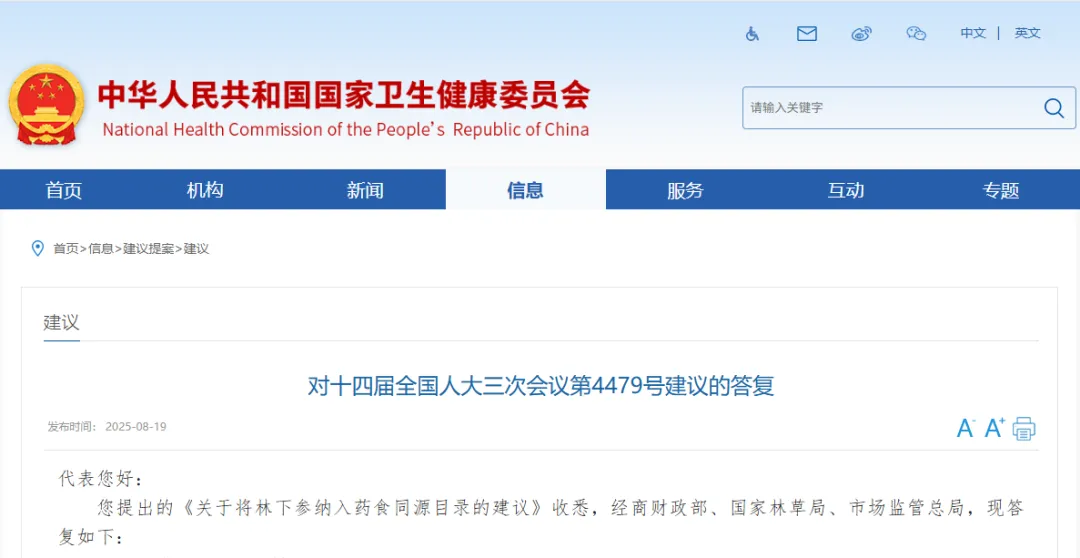Open the 首页 navigation tab

click(64, 190)
